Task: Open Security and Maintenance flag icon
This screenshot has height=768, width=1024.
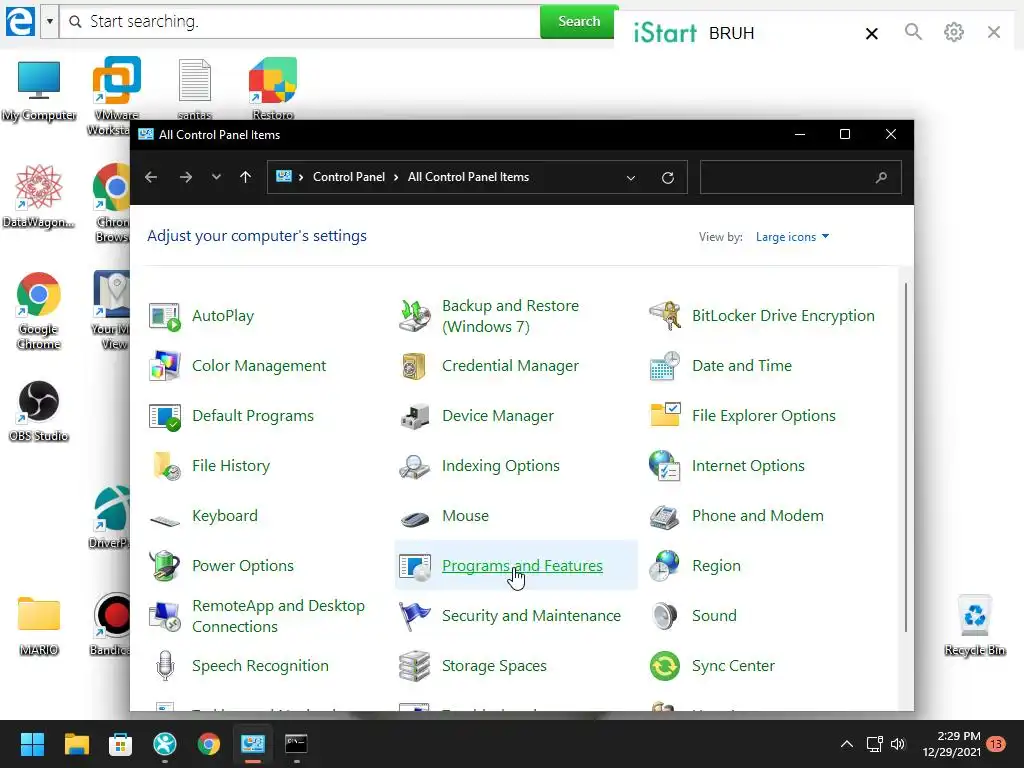Action: (415, 616)
